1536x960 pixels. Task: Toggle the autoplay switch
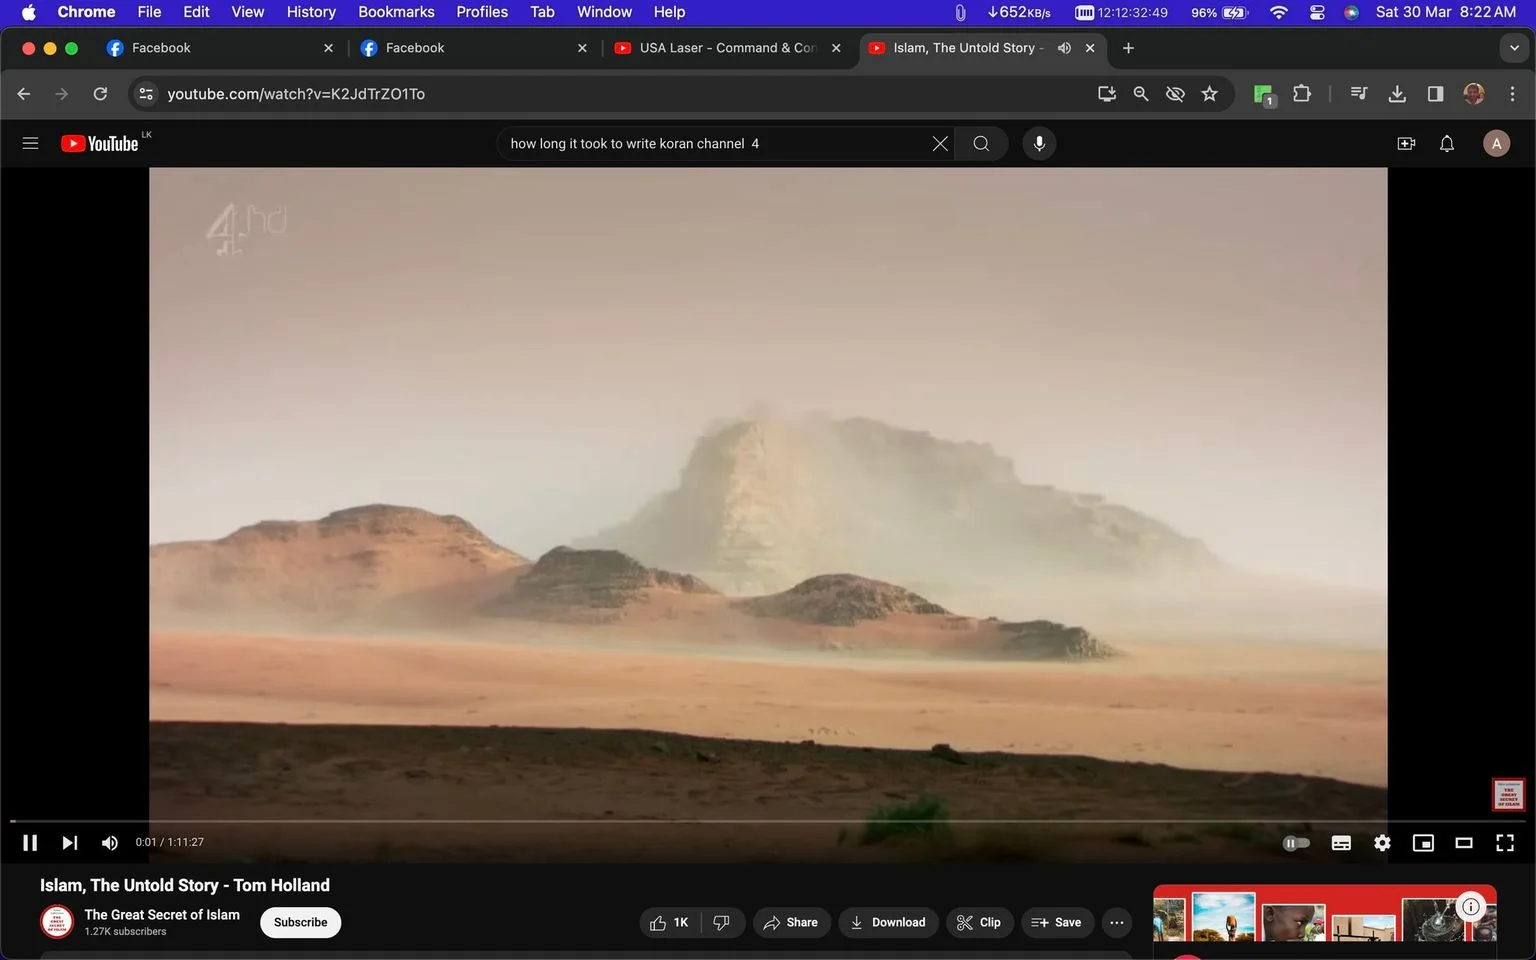pos(1296,843)
